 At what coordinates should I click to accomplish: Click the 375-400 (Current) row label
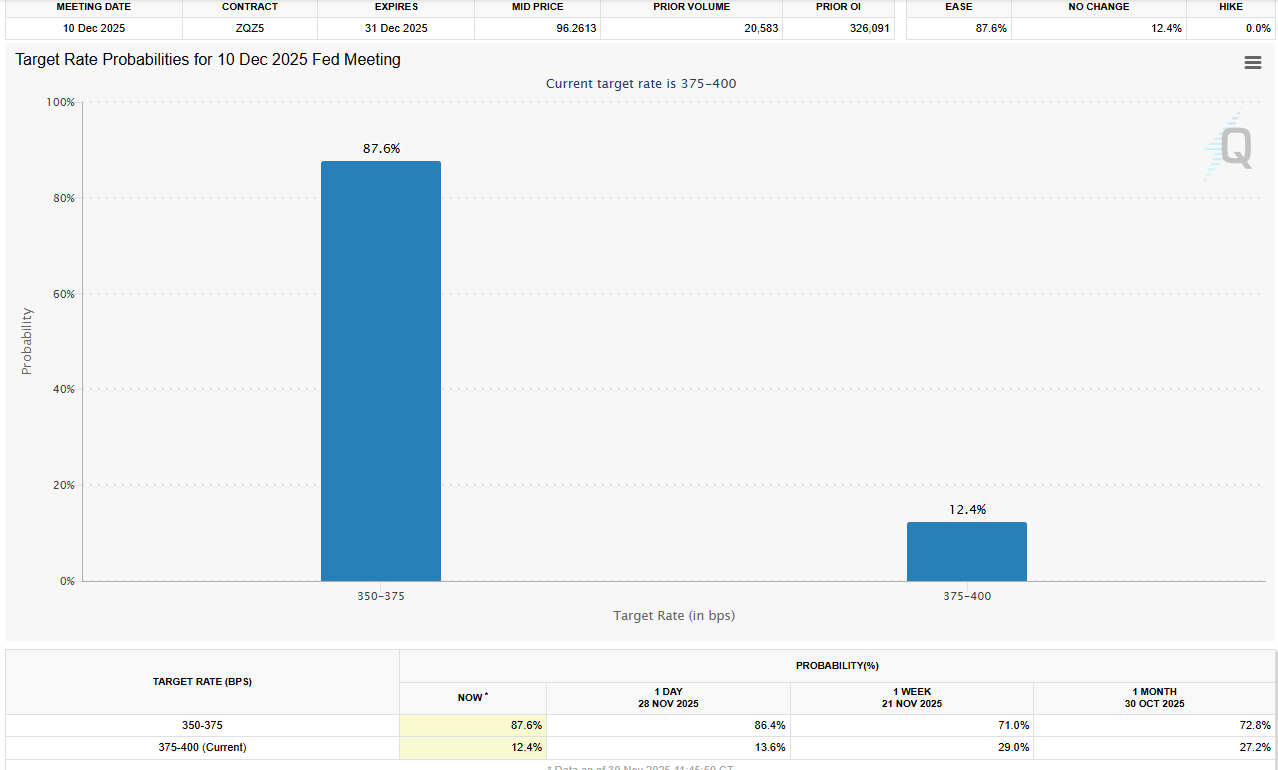pos(202,747)
